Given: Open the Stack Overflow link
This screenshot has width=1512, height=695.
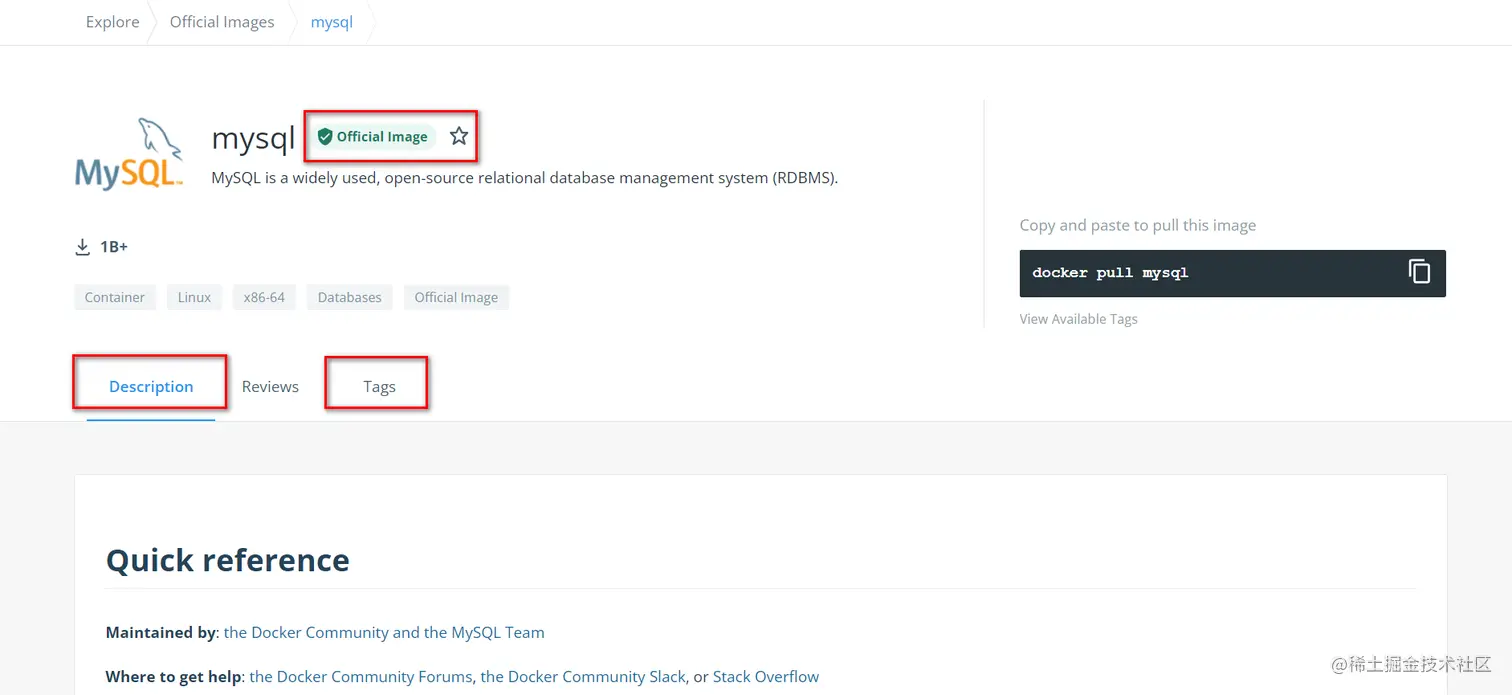Looking at the screenshot, I should tap(766, 677).
